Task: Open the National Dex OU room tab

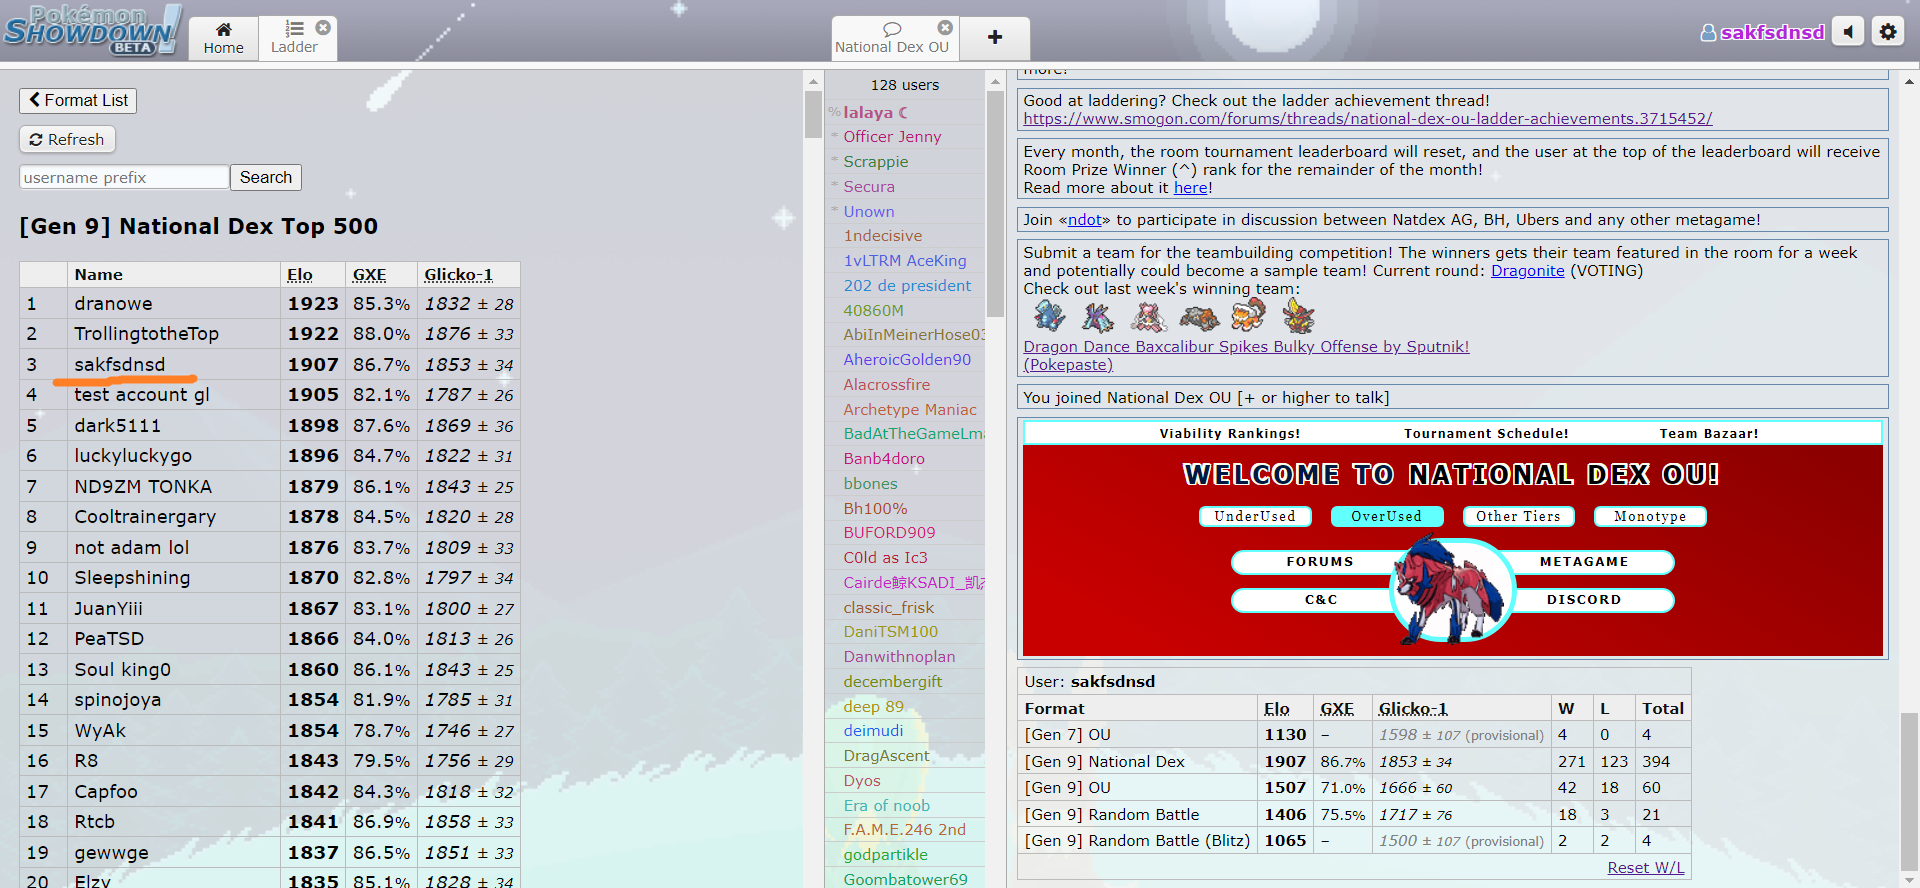Action: click(x=892, y=38)
